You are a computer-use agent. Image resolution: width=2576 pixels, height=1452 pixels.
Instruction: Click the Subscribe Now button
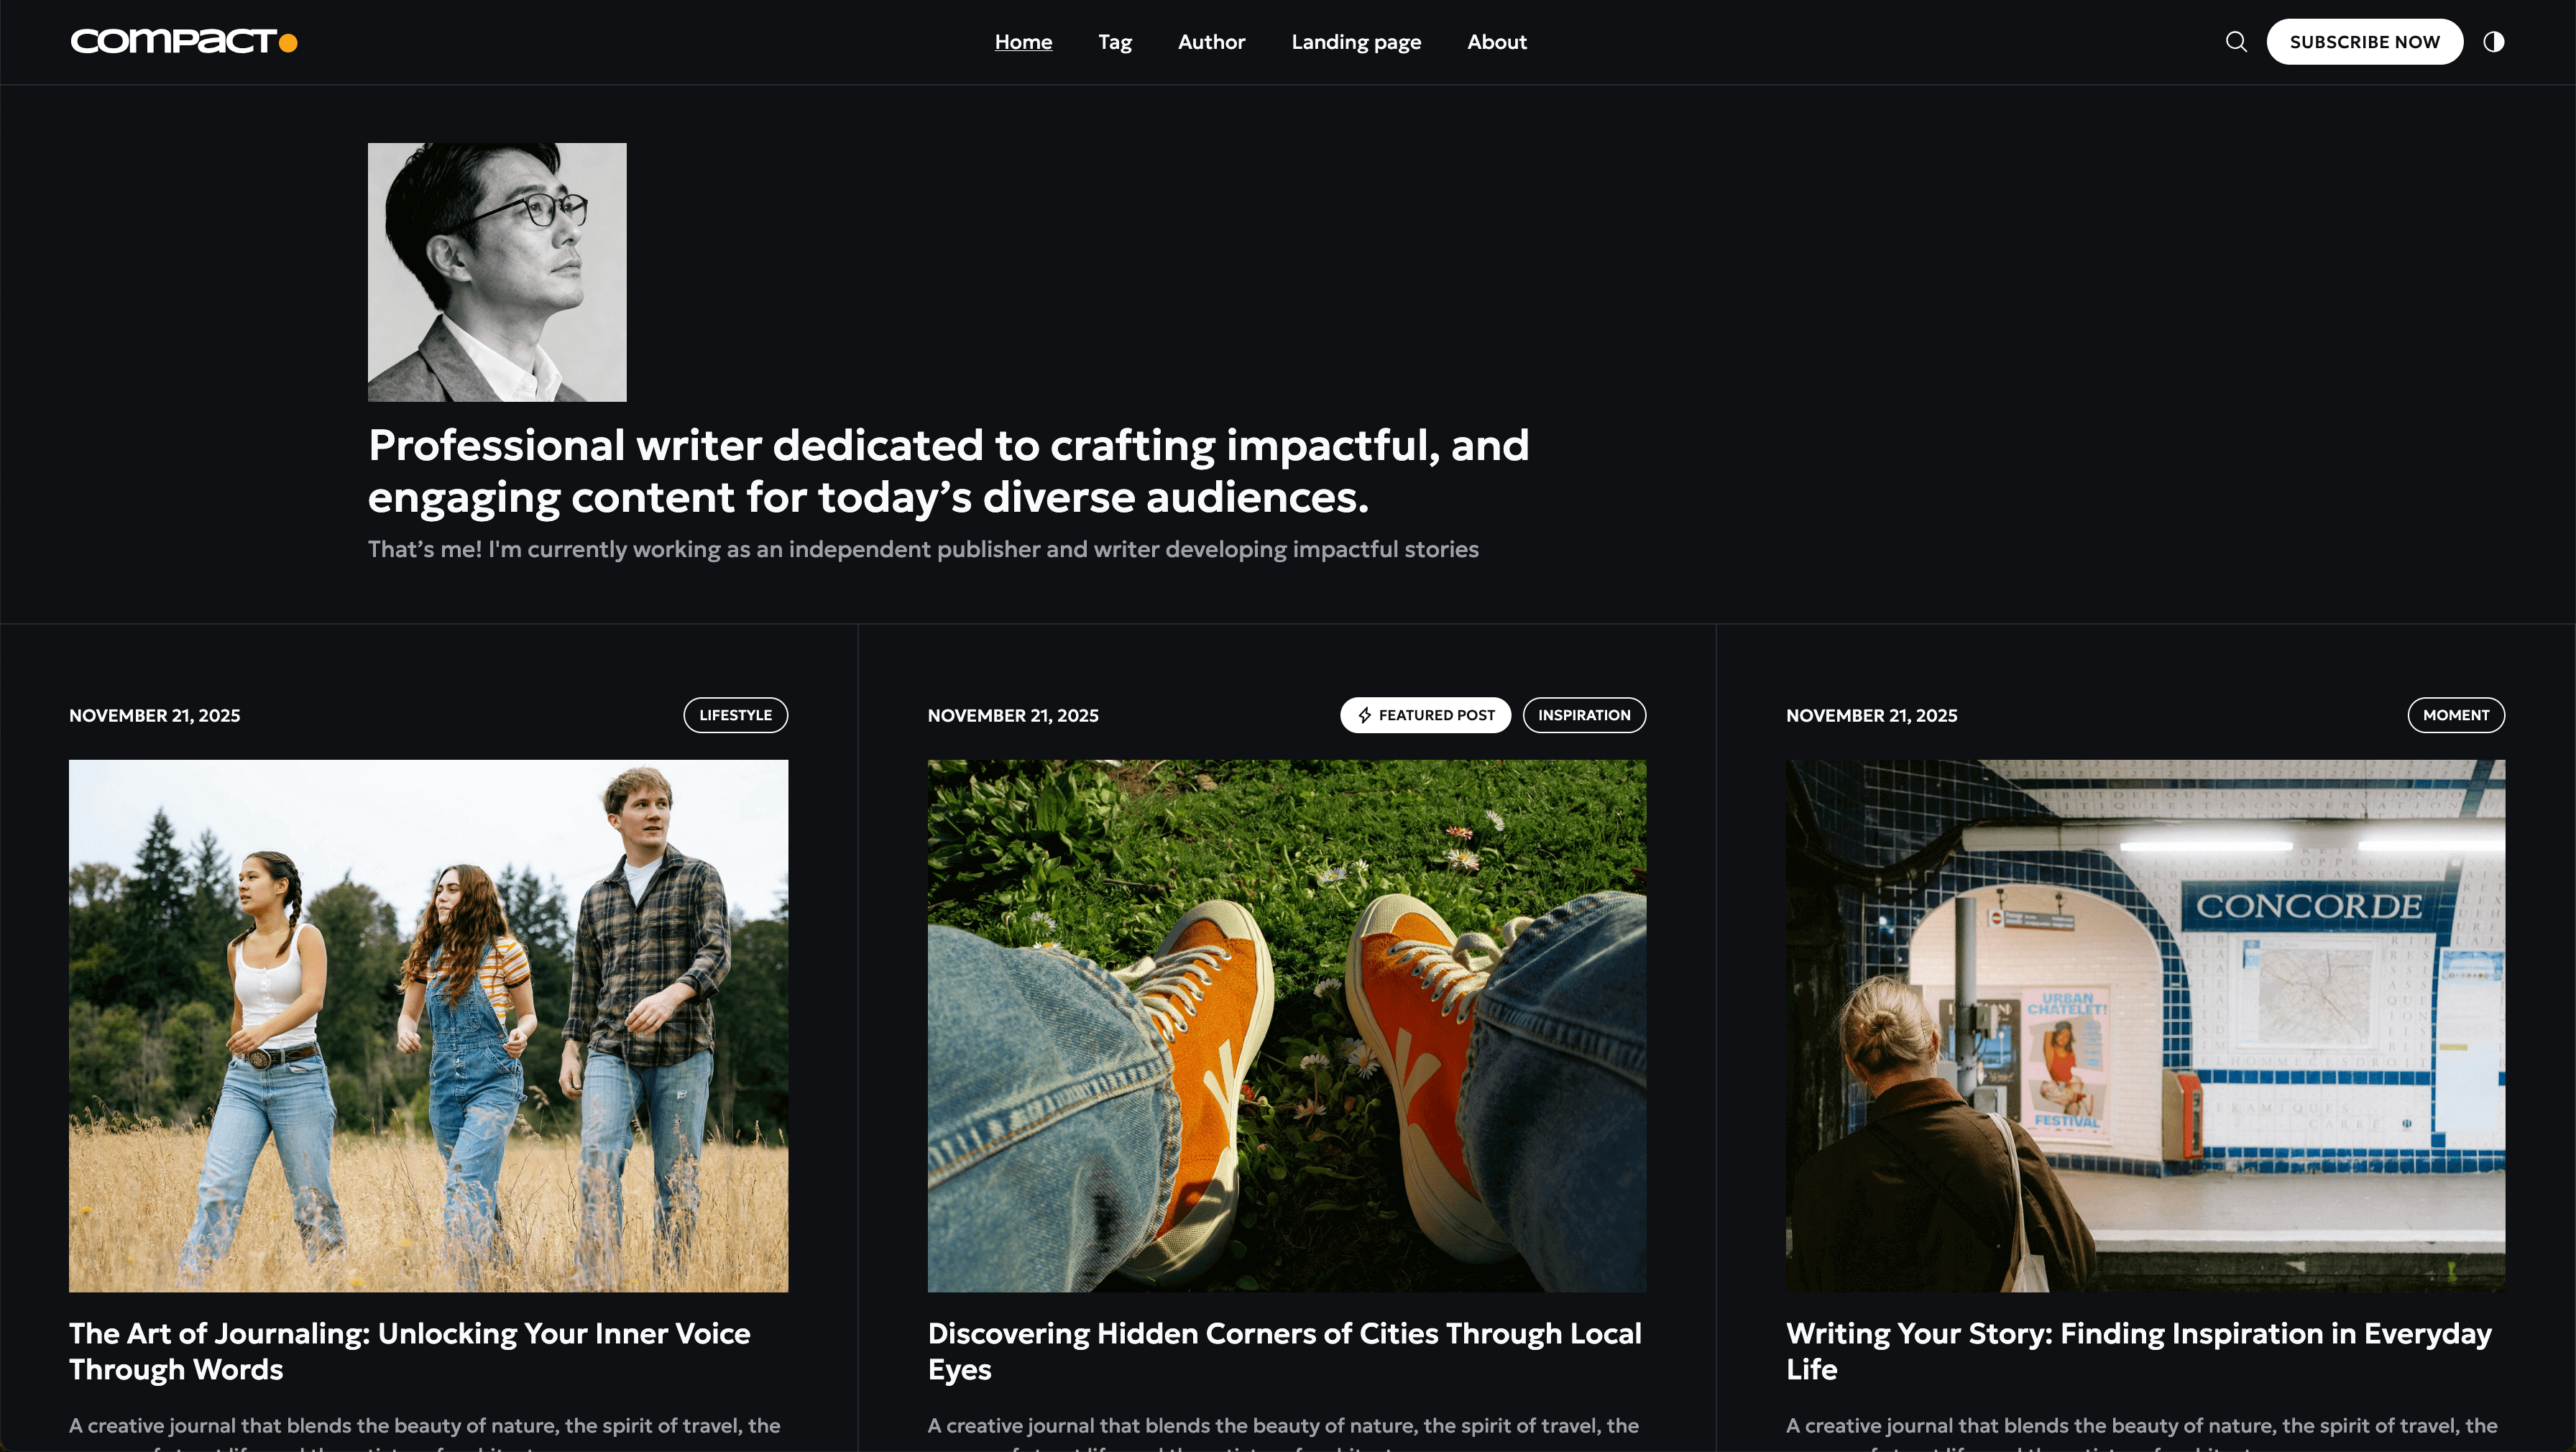pyautogui.click(x=2364, y=42)
